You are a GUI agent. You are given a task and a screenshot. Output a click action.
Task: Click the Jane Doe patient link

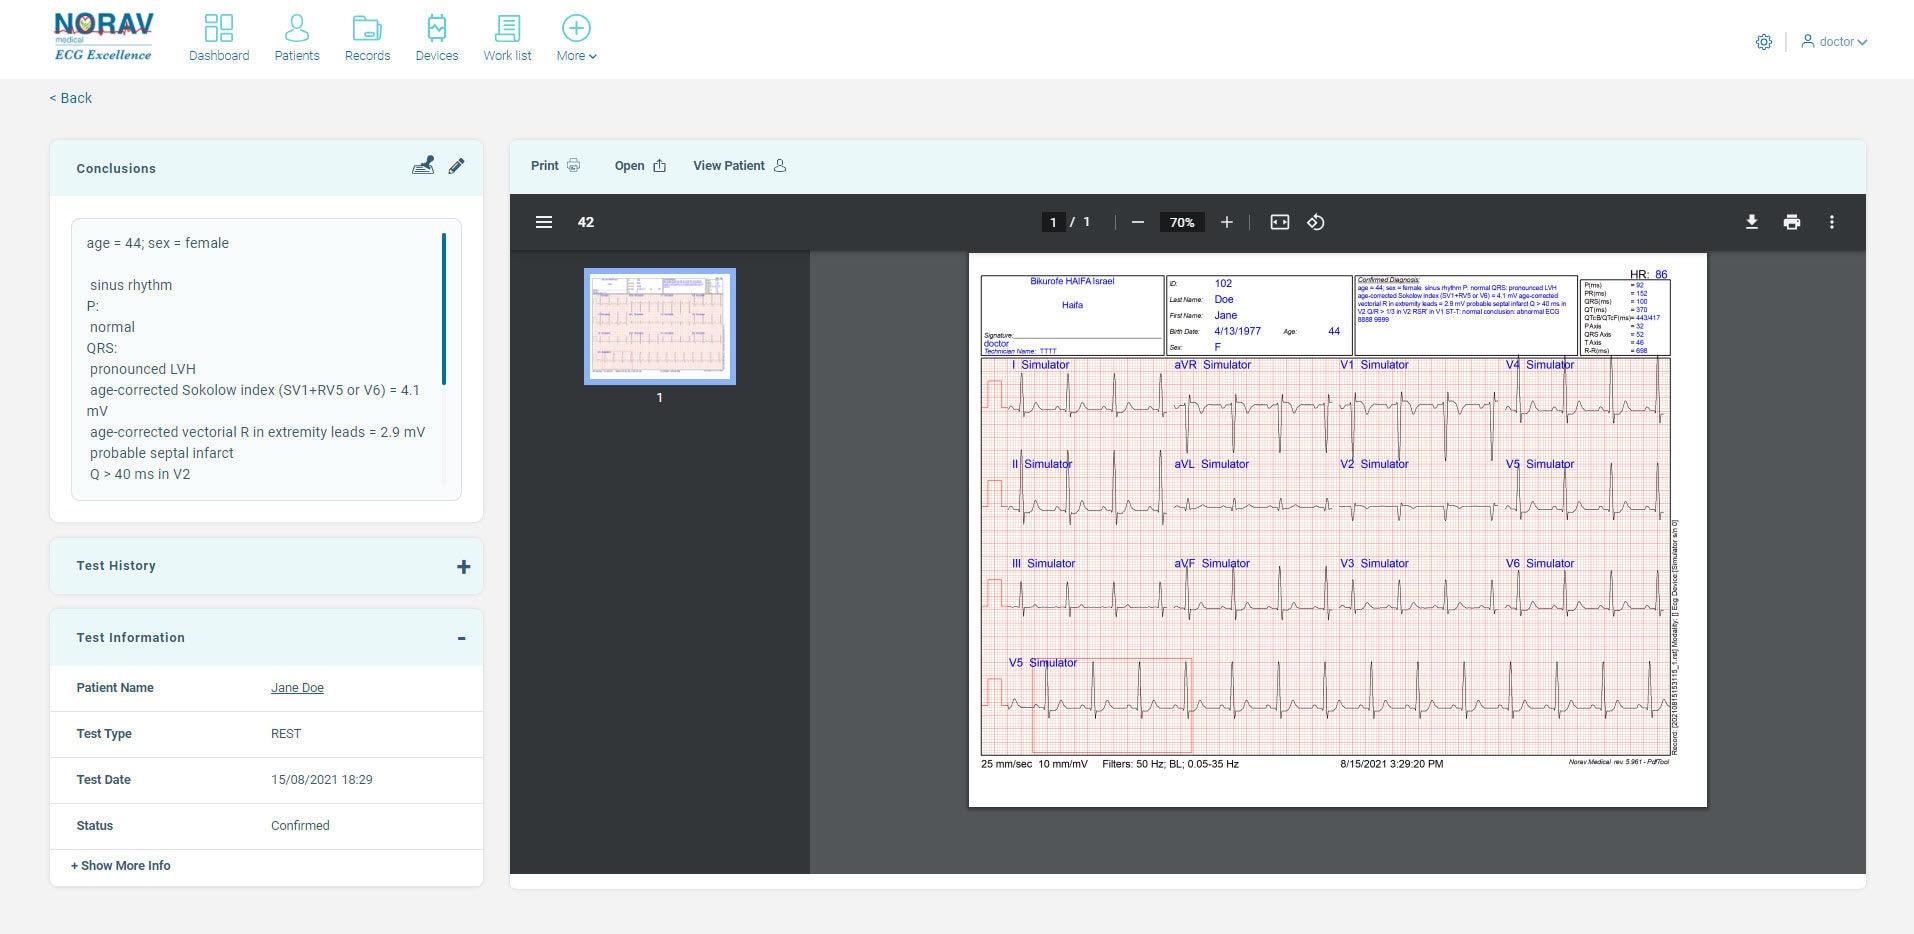(x=297, y=688)
